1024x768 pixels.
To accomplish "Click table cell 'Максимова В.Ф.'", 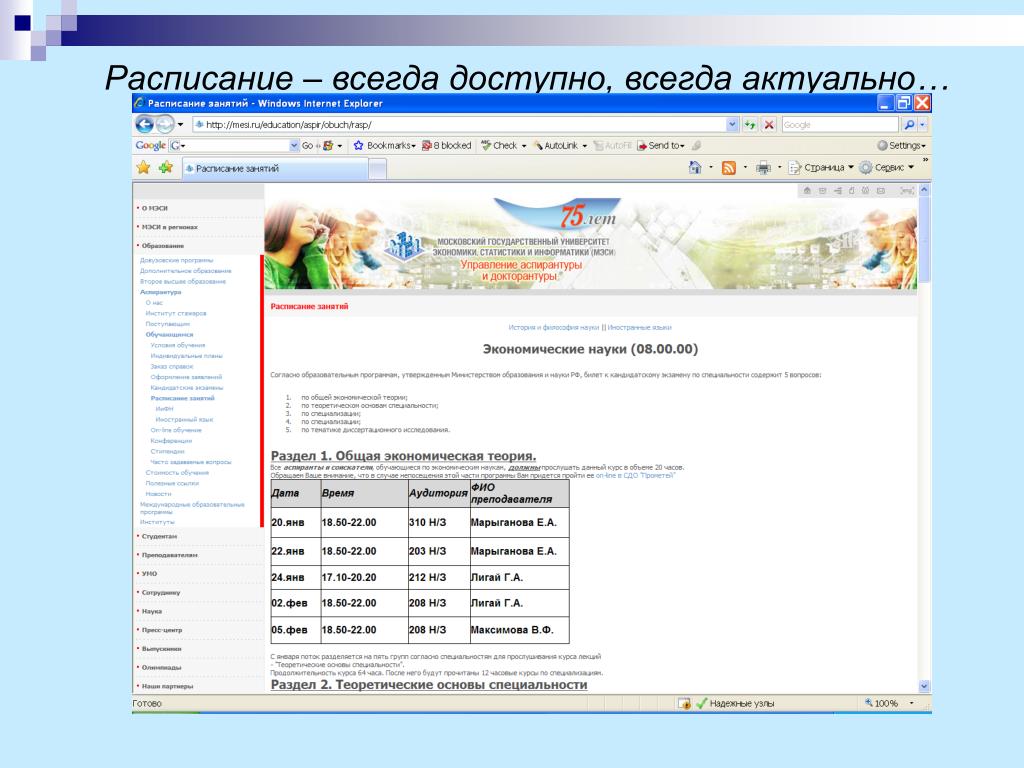I will tap(519, 630).
